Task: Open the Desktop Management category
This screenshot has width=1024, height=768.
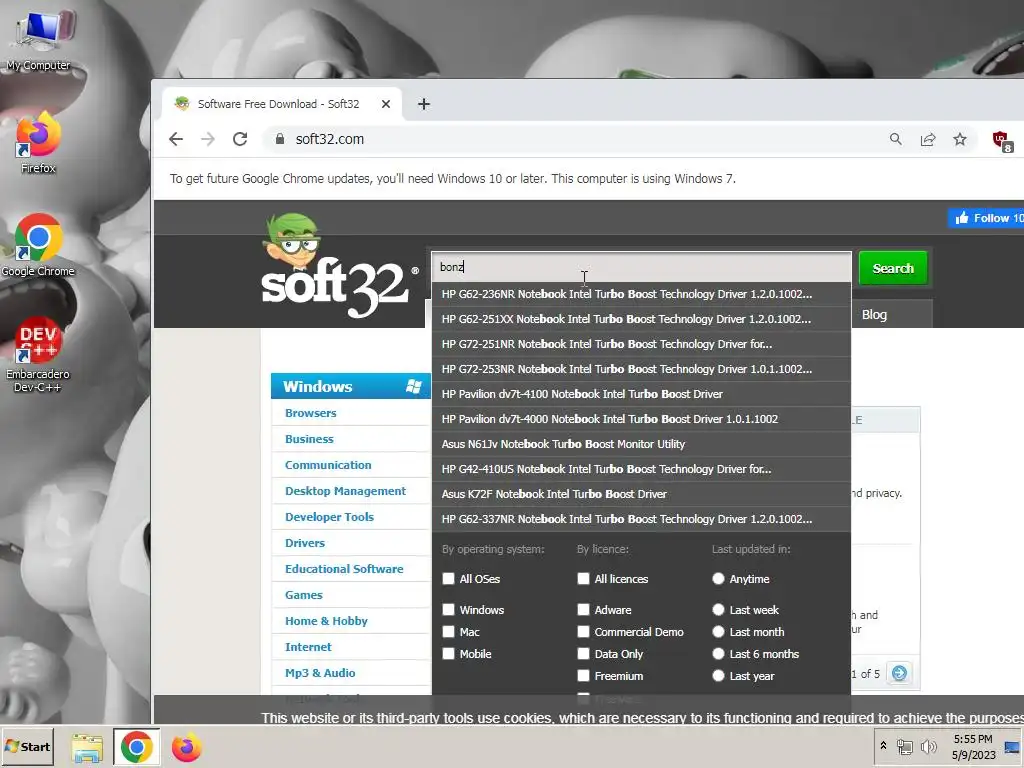Action: (345, 491)
